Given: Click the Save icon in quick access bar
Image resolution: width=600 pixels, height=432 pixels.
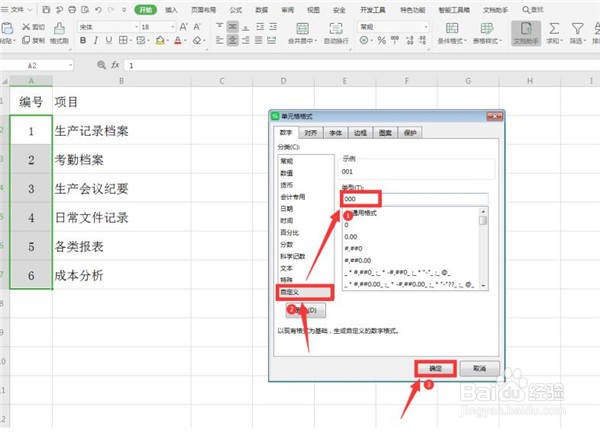Looking at the screenshot, I should 46,10.
